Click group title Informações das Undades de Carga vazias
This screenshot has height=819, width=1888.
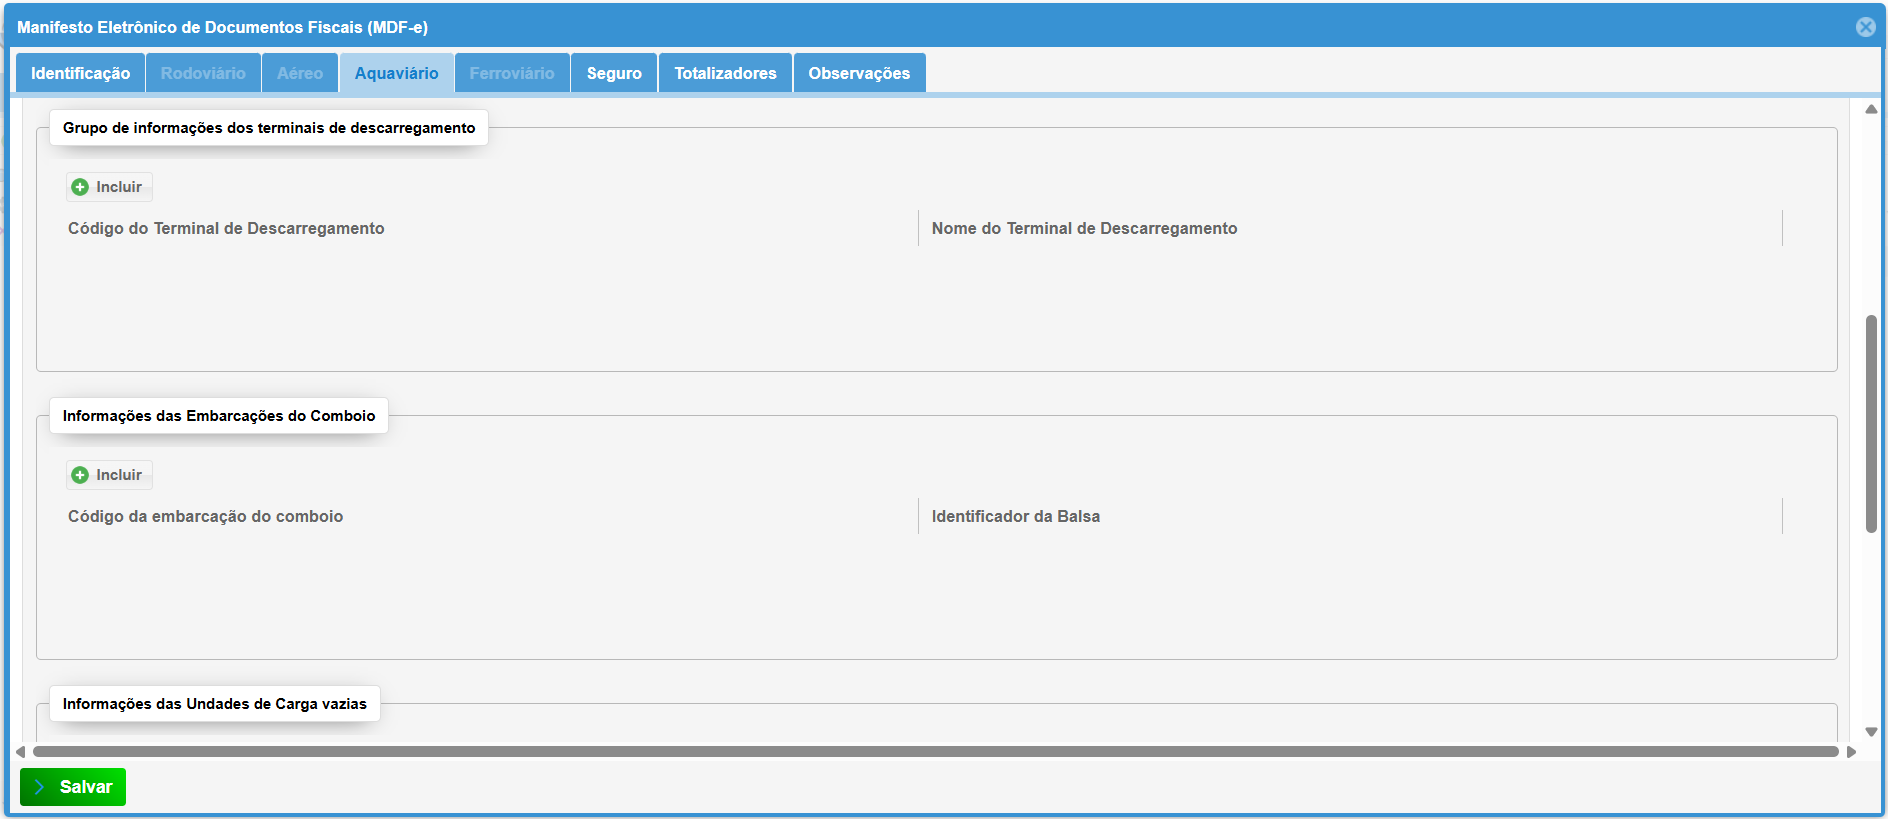point(215,704)
